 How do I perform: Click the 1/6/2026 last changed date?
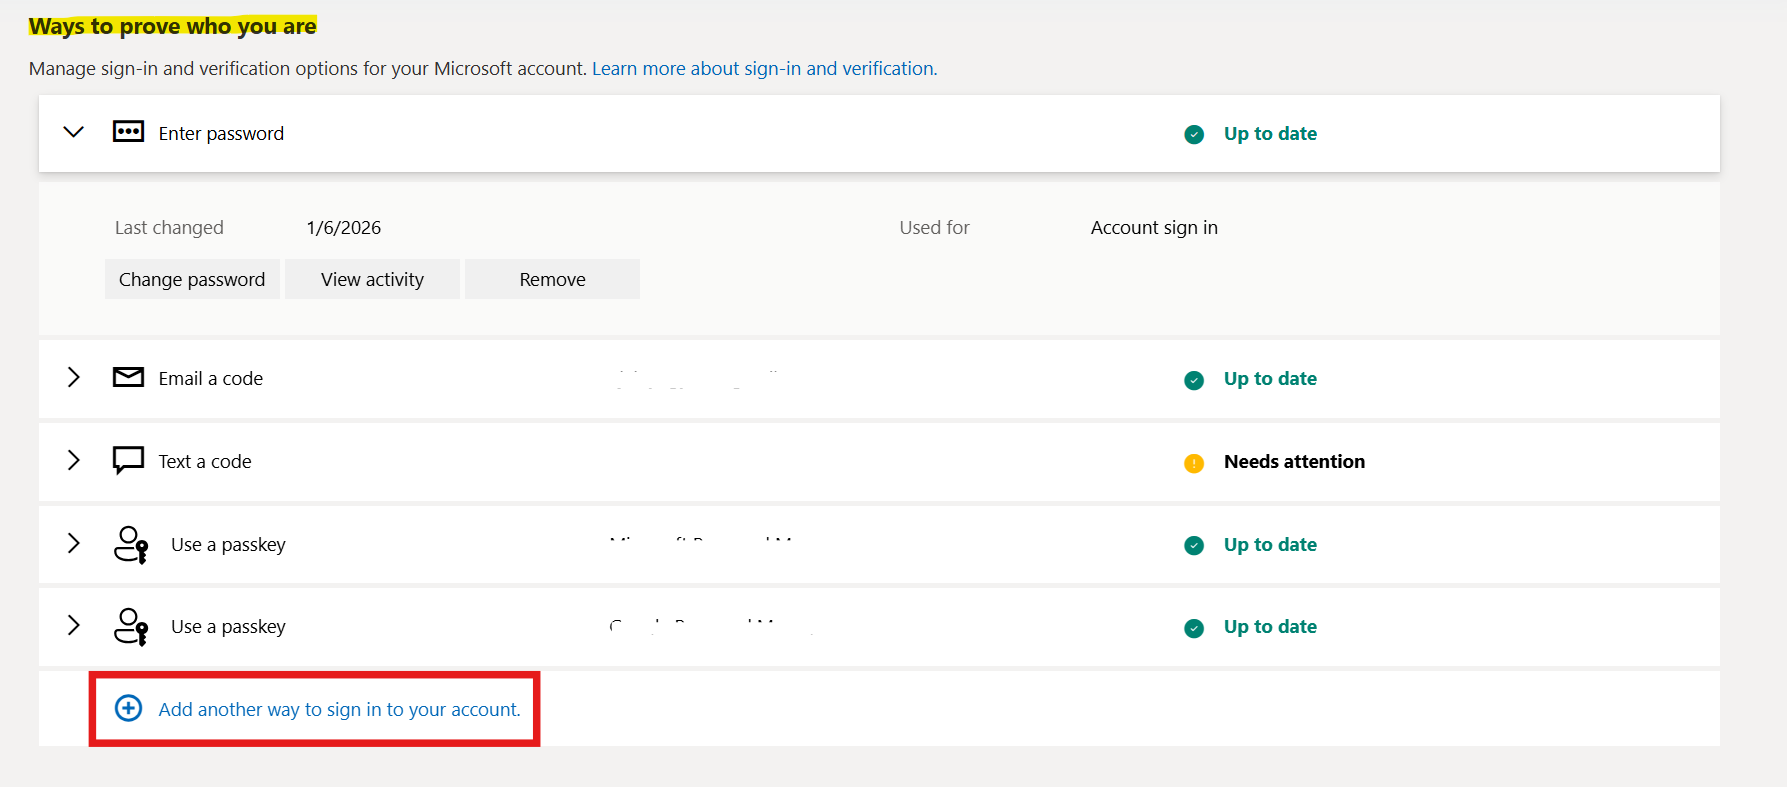(344, 227)
